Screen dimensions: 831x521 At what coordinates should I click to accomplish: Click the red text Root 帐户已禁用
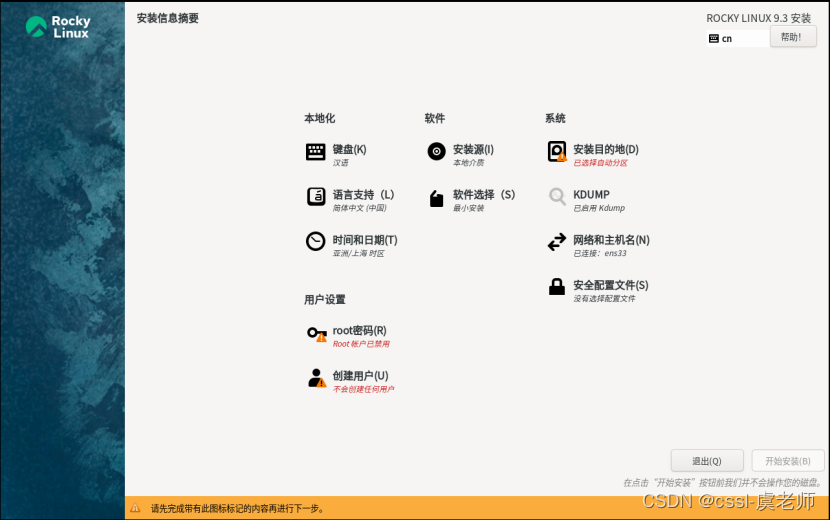coord(361,344)
